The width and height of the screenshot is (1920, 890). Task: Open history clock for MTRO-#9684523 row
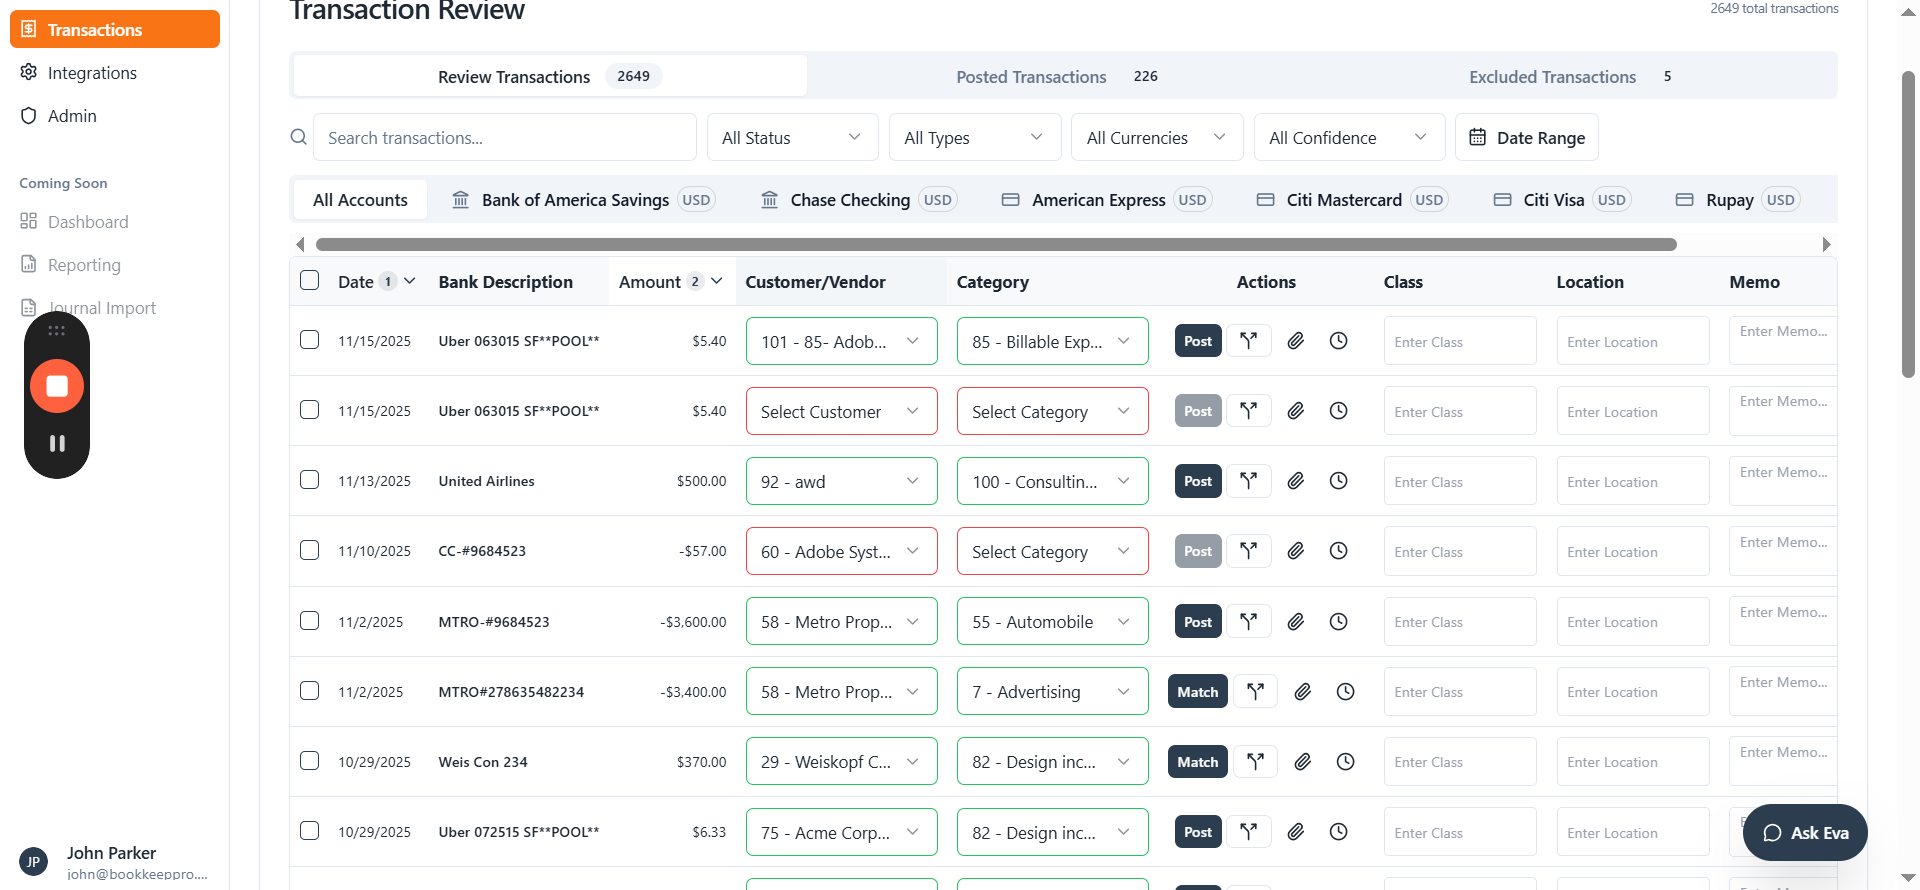(x=1338, y=622)
